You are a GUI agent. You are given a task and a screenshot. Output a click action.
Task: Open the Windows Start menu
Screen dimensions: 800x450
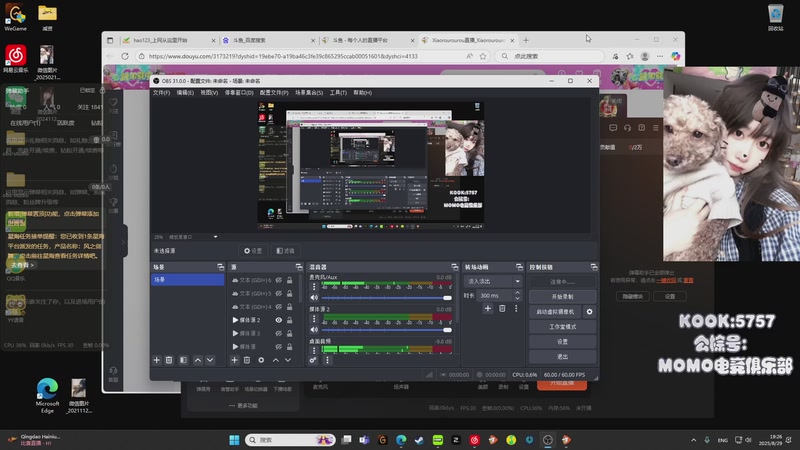coord(234,440)
